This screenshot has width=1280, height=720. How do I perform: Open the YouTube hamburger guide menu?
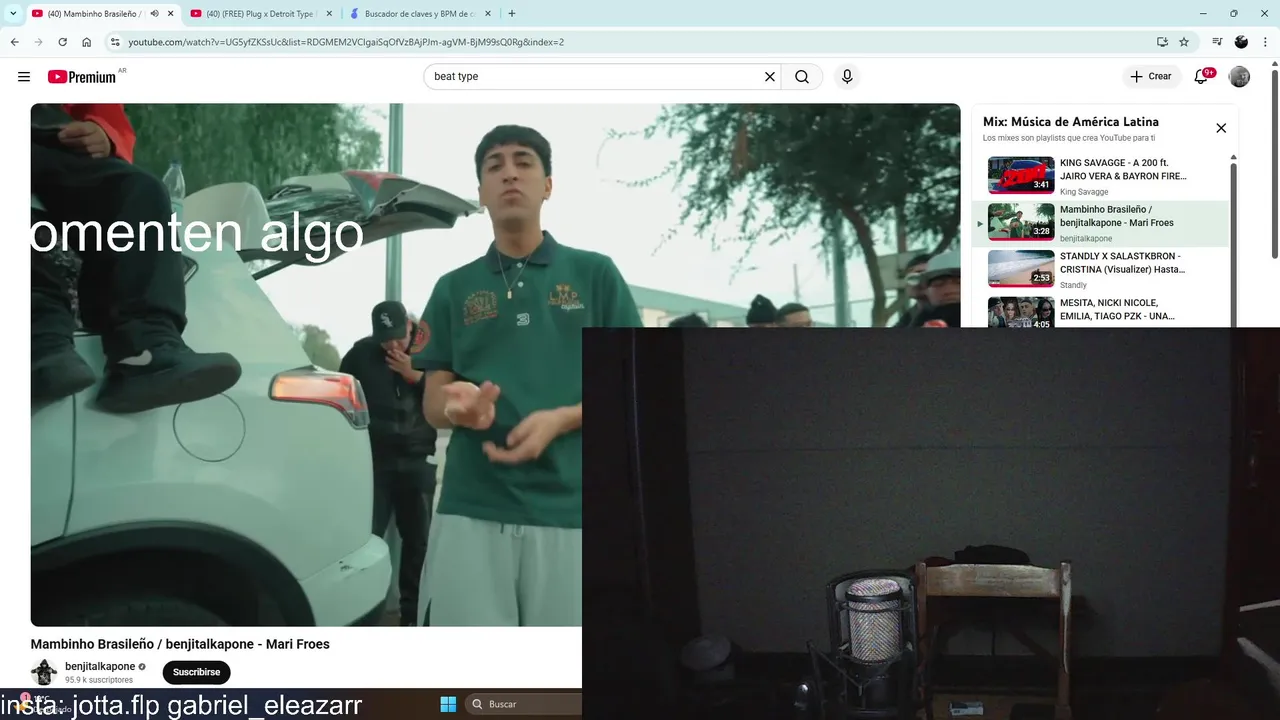click(24, 77)
